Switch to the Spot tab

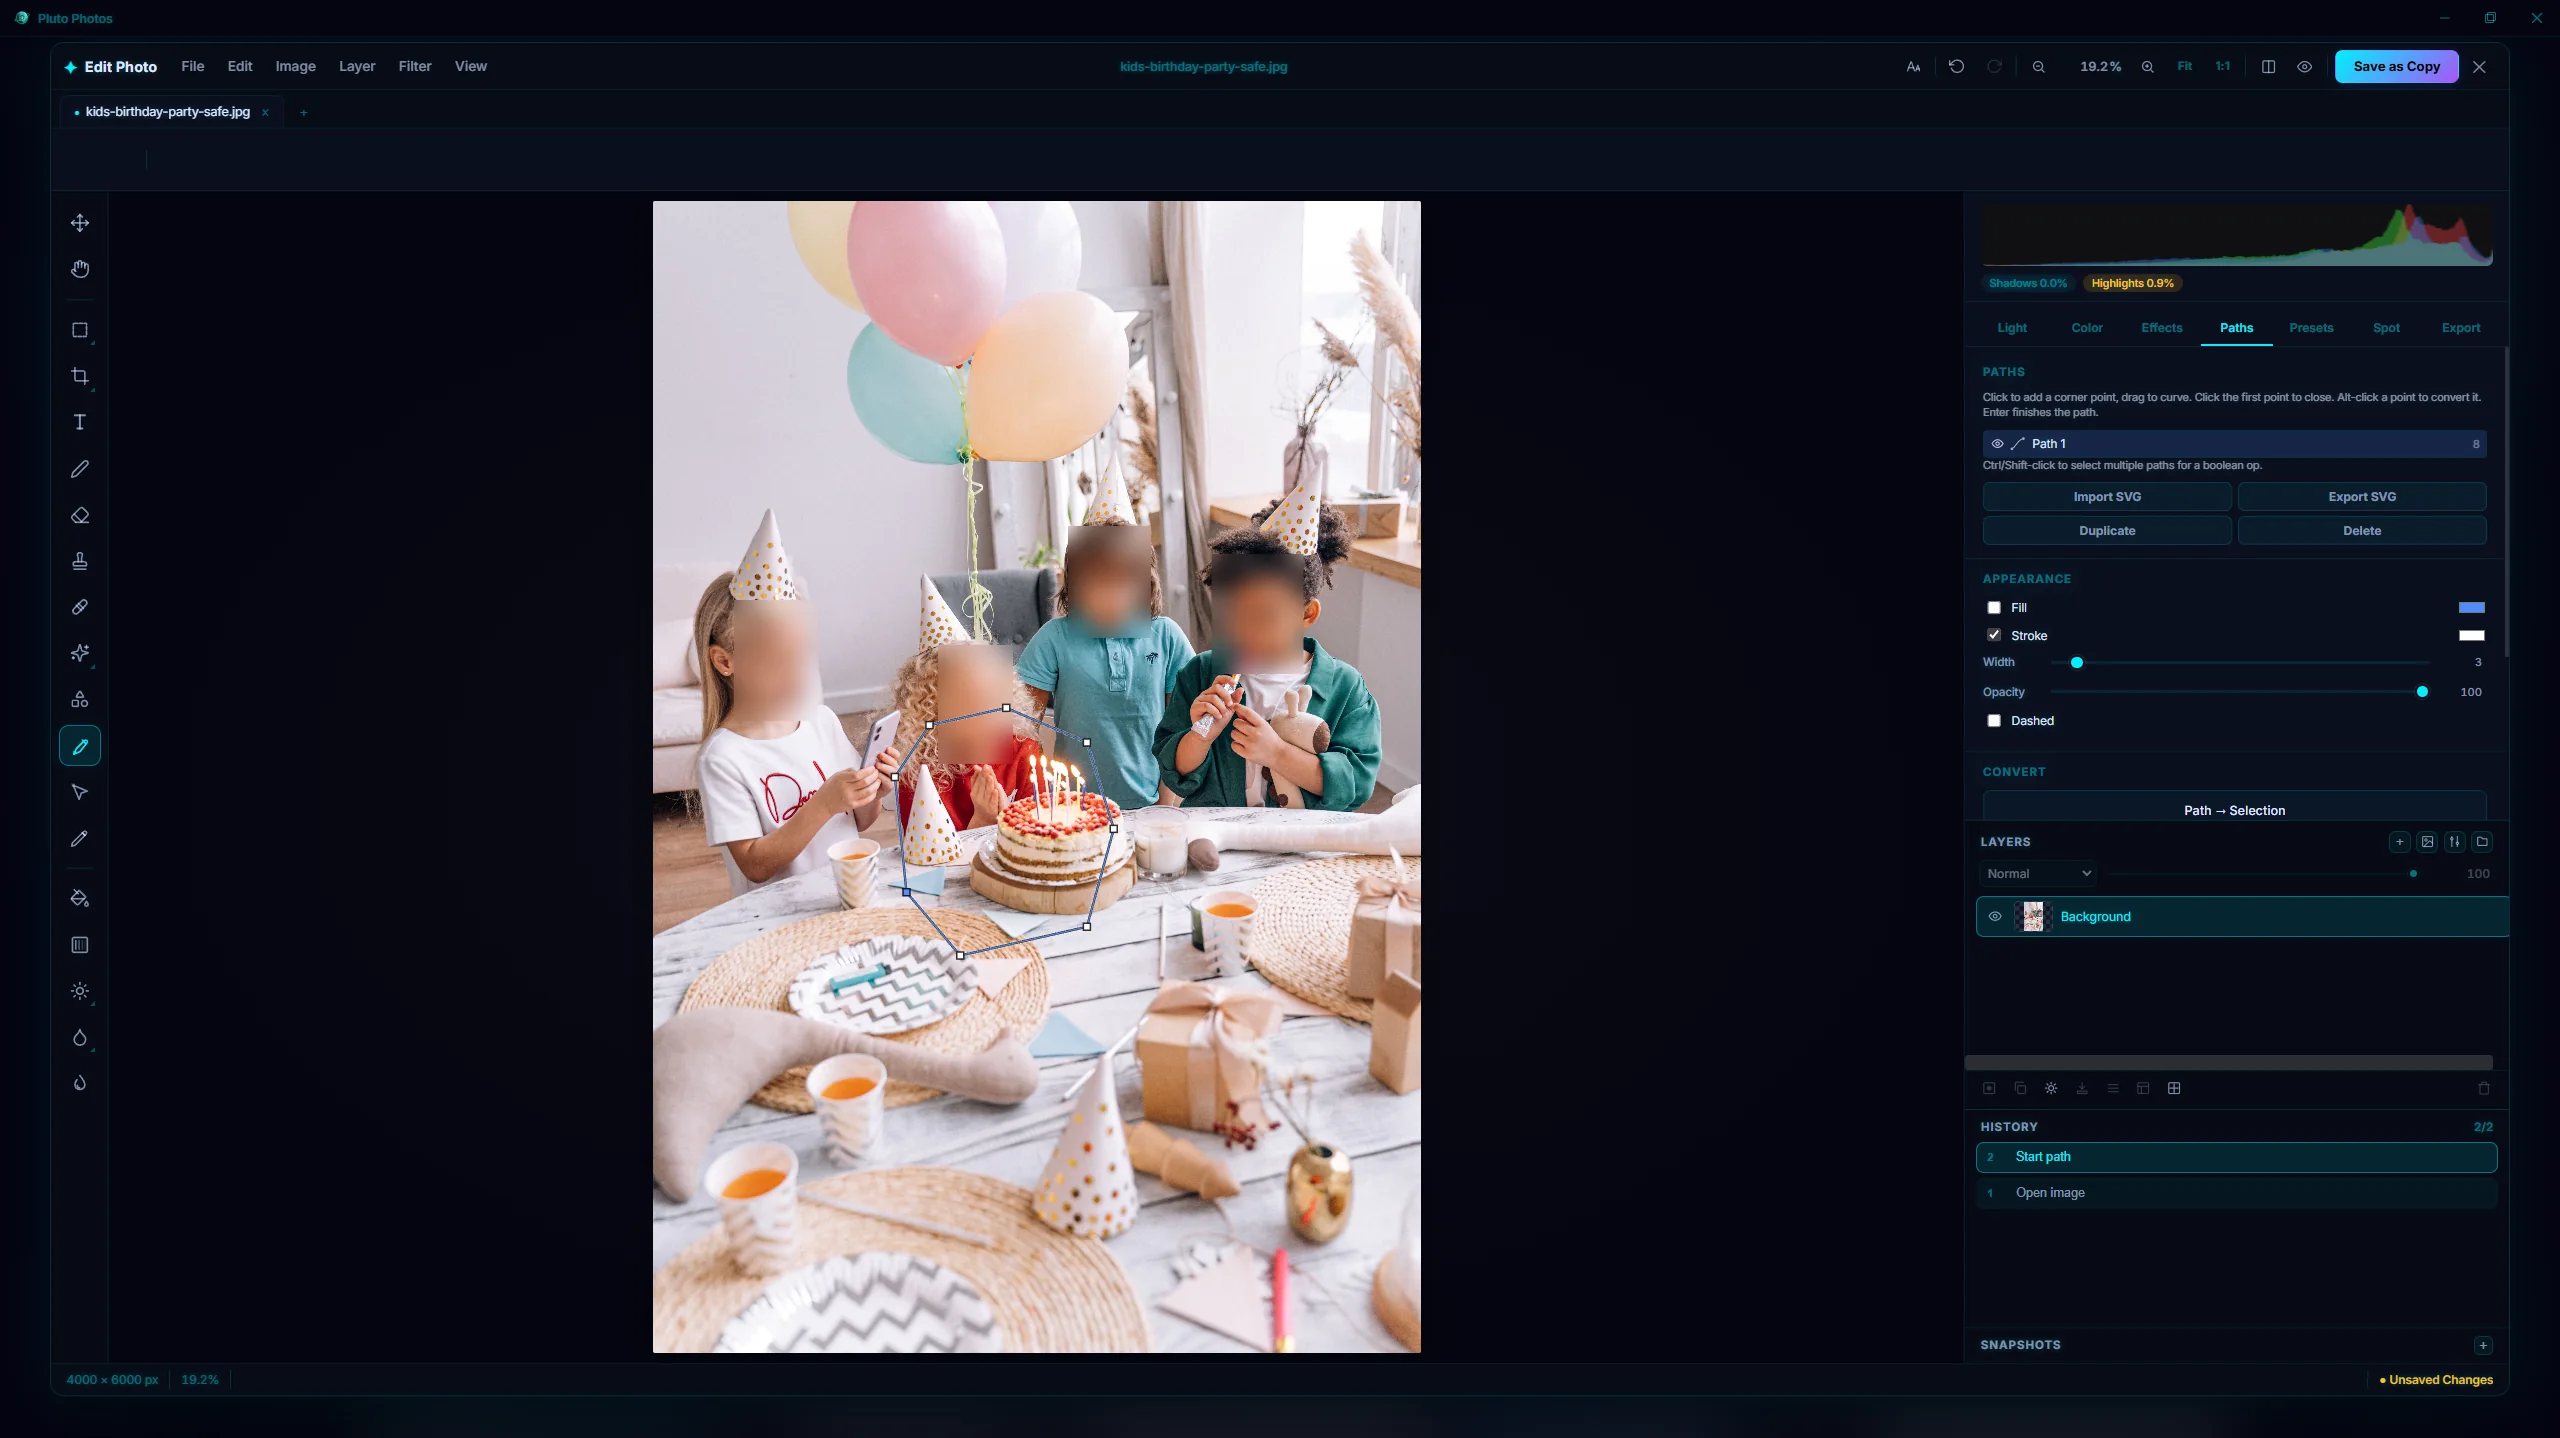[2386, 328]
